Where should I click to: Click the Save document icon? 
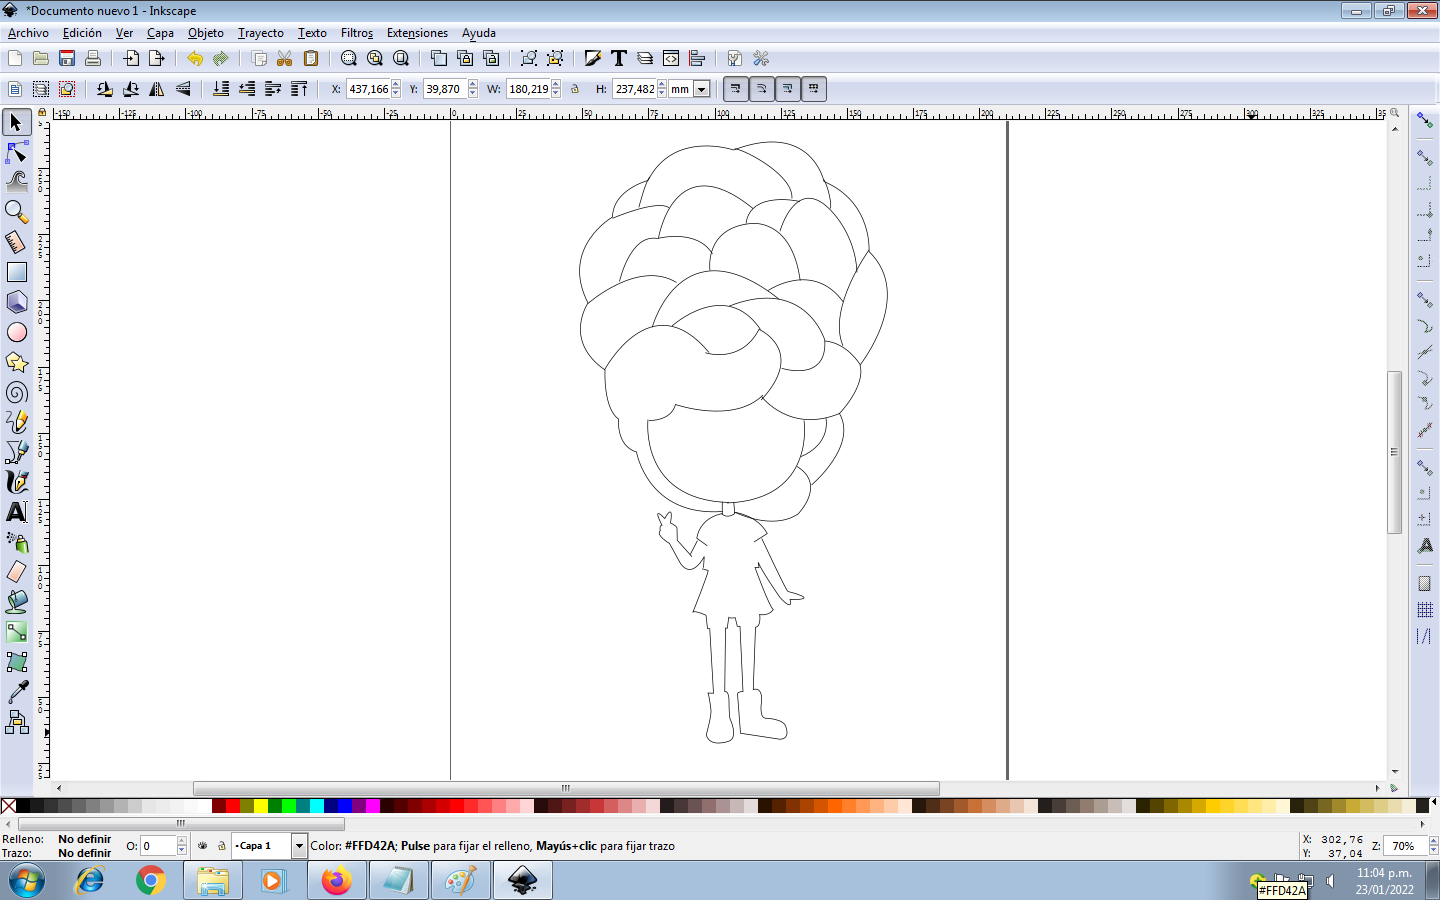(67, 59)
